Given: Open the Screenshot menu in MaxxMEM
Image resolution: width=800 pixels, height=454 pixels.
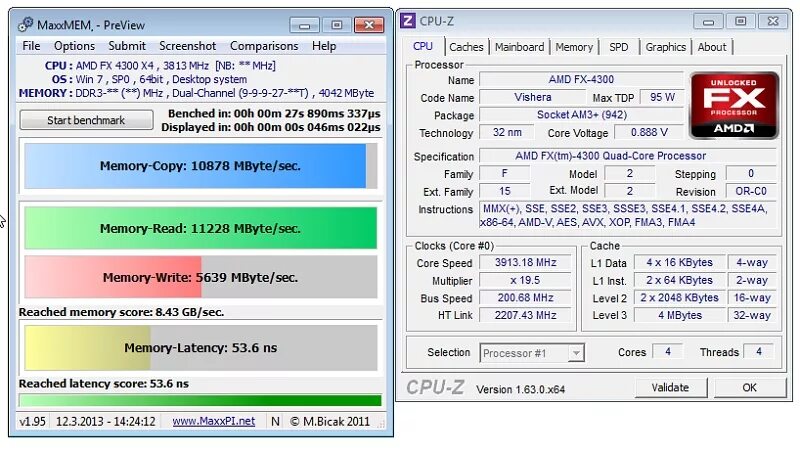Looking at the screenshot, I should (x=188, y=46).
